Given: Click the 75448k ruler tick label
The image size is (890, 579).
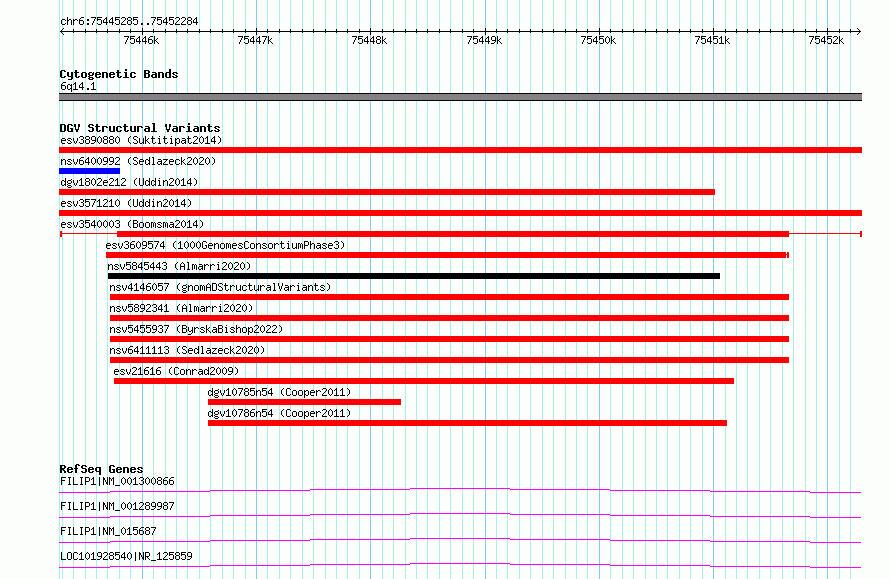Looking at the screenshot, I should coord(370,40).
